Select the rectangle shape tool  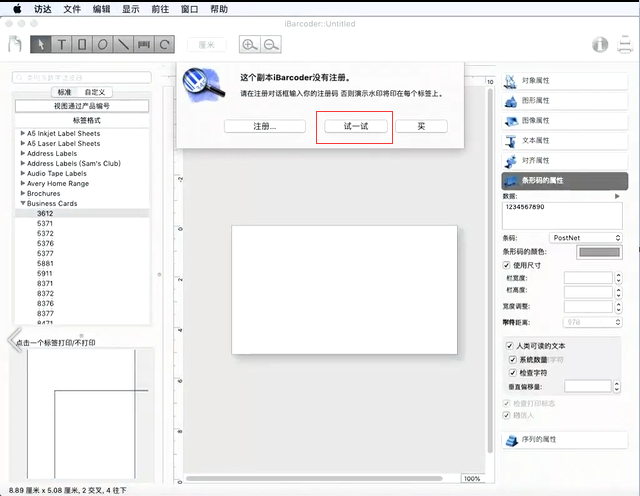coord(82,44)
